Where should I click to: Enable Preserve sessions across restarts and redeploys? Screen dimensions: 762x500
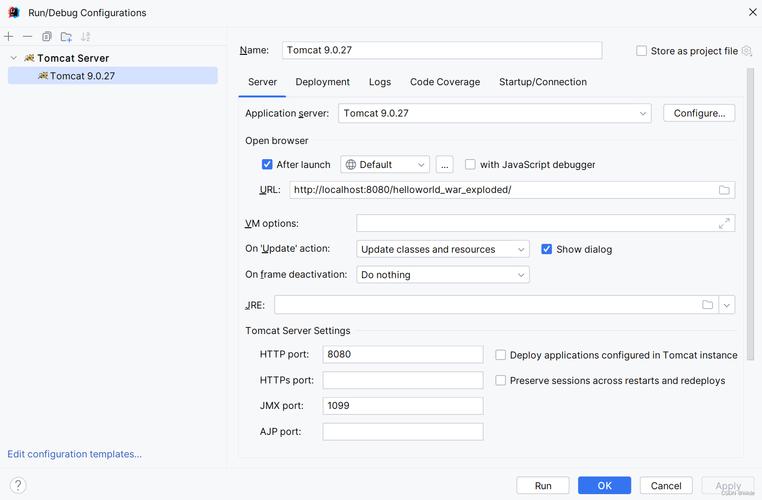coord(500,380)
